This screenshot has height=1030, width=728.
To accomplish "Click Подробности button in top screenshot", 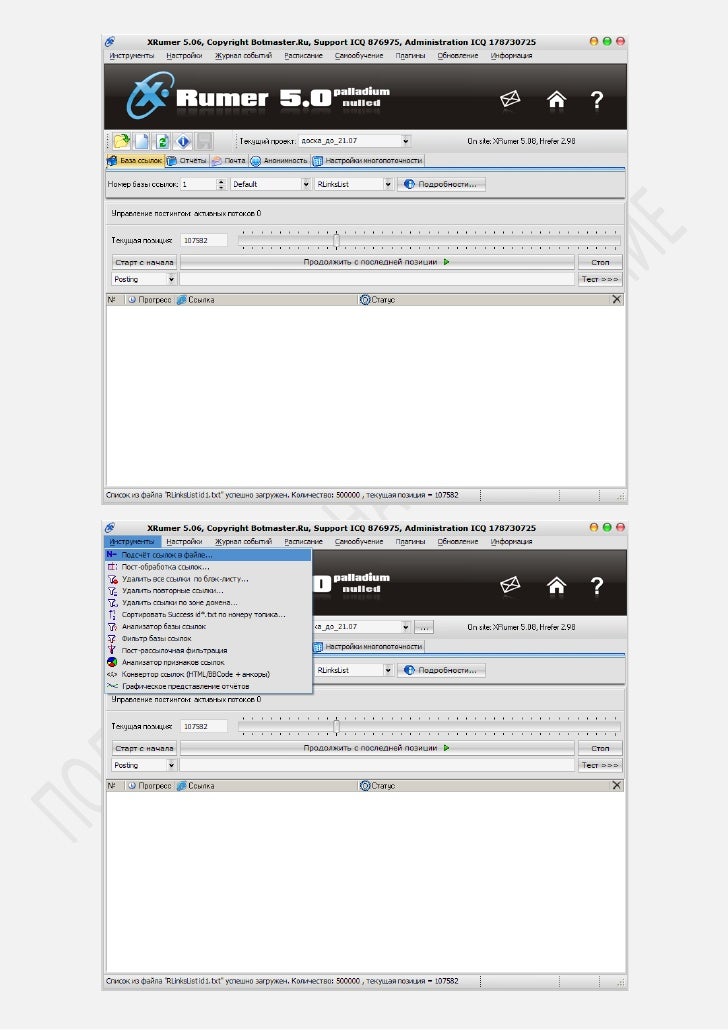I will point(441,185).
